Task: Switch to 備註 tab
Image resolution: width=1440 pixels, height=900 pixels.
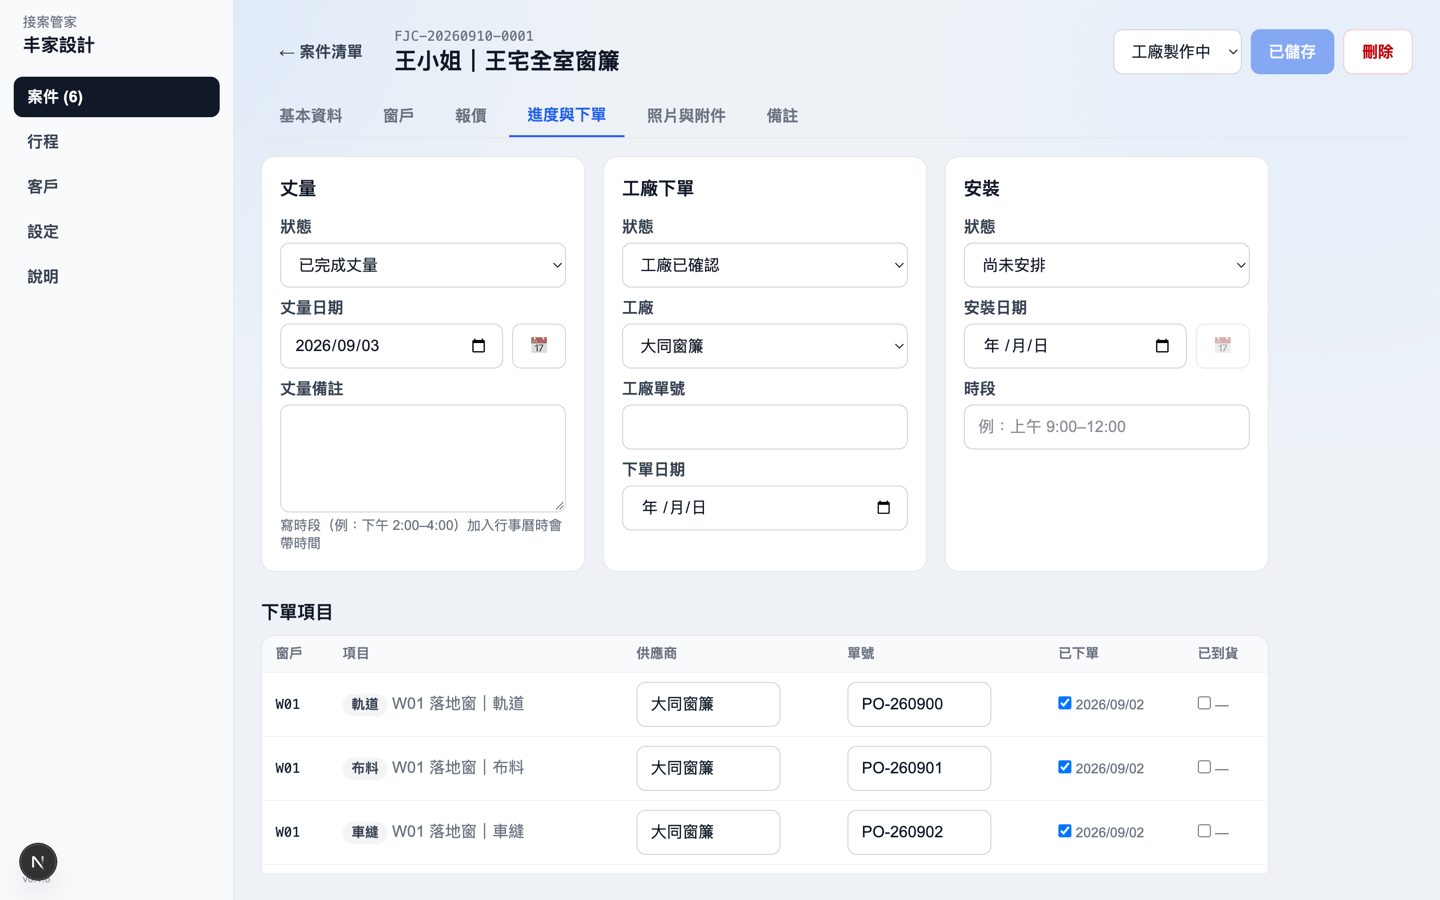Action: point(782,116)
